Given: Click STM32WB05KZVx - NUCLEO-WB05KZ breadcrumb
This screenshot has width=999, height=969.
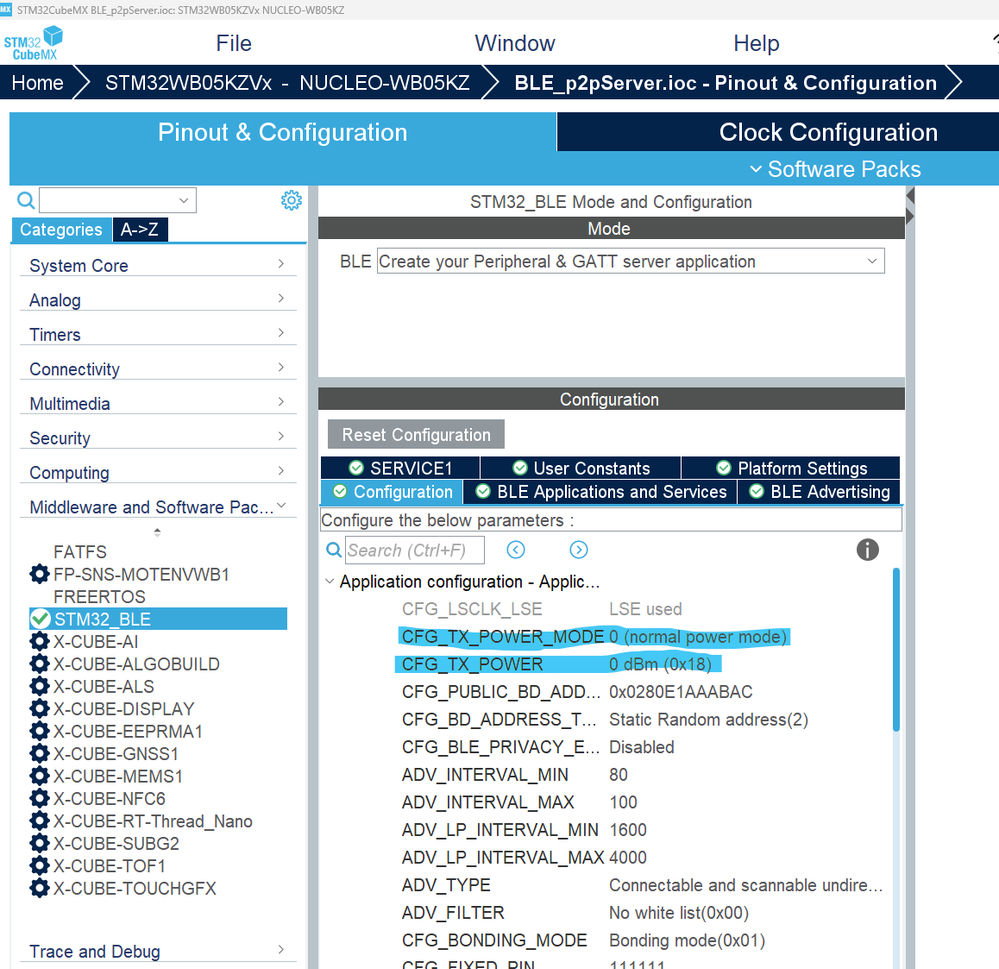Looking at the screenshot, I should pyautogui.click(x=287, y=83).
